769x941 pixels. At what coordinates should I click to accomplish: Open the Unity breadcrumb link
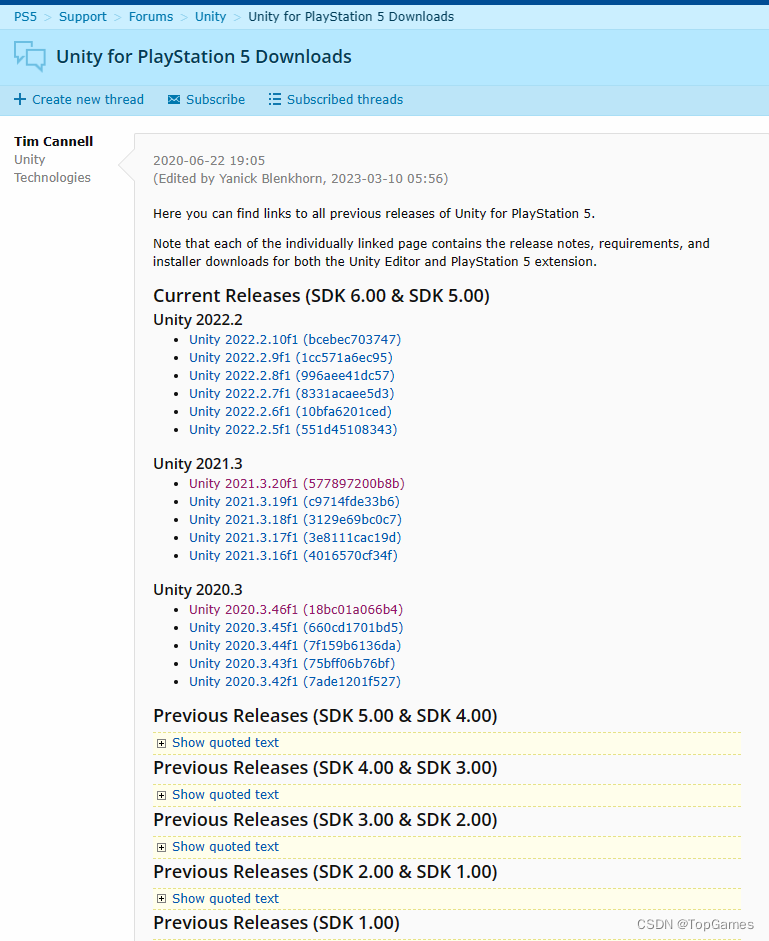point(210,17)
